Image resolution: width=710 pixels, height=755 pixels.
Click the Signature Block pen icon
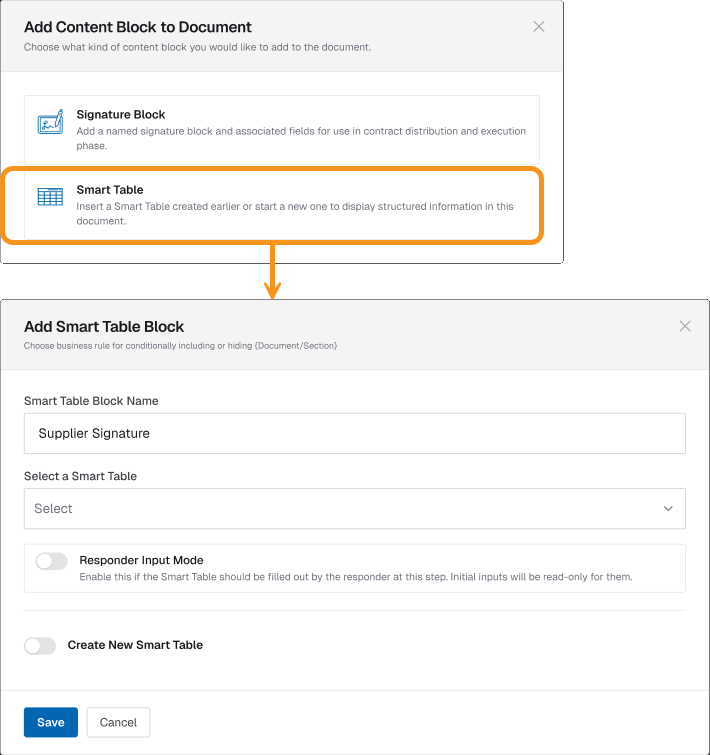[x=50, y=124]
